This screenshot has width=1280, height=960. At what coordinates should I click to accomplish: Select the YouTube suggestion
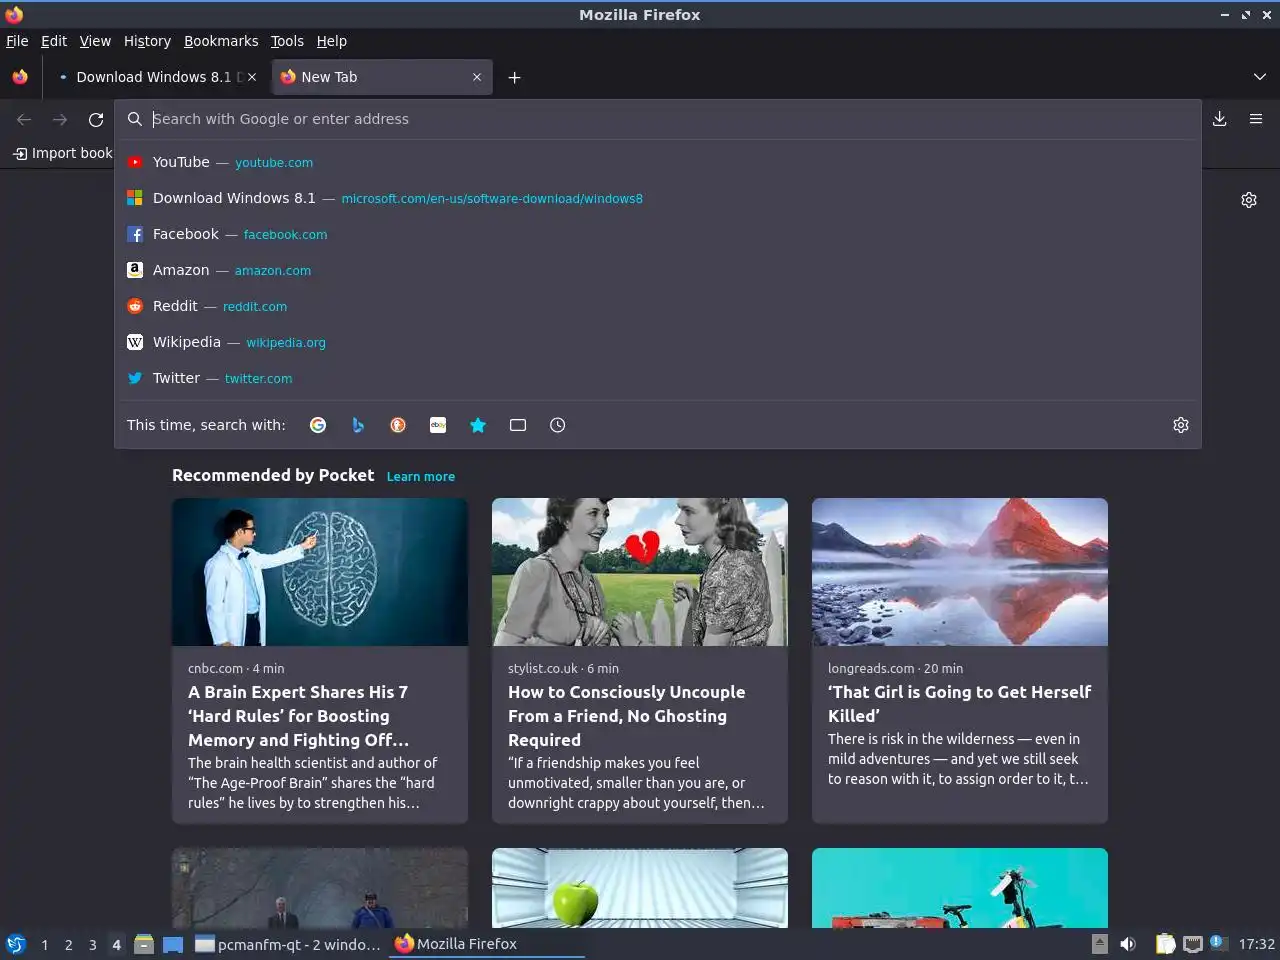(658, 162)
